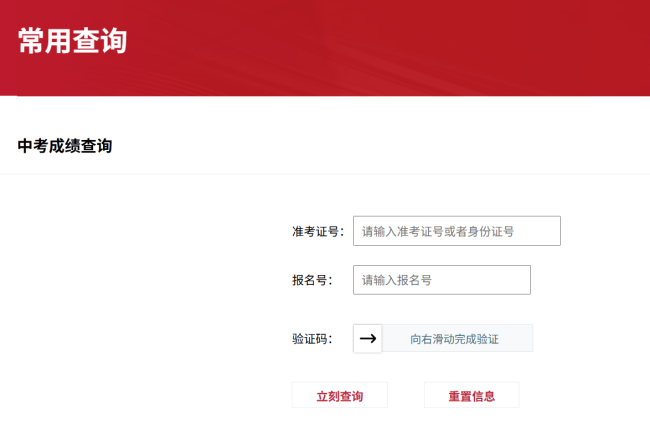
Task: Click the red 重置信息 text
Action: pyautogui.click(x=471, y=396)
